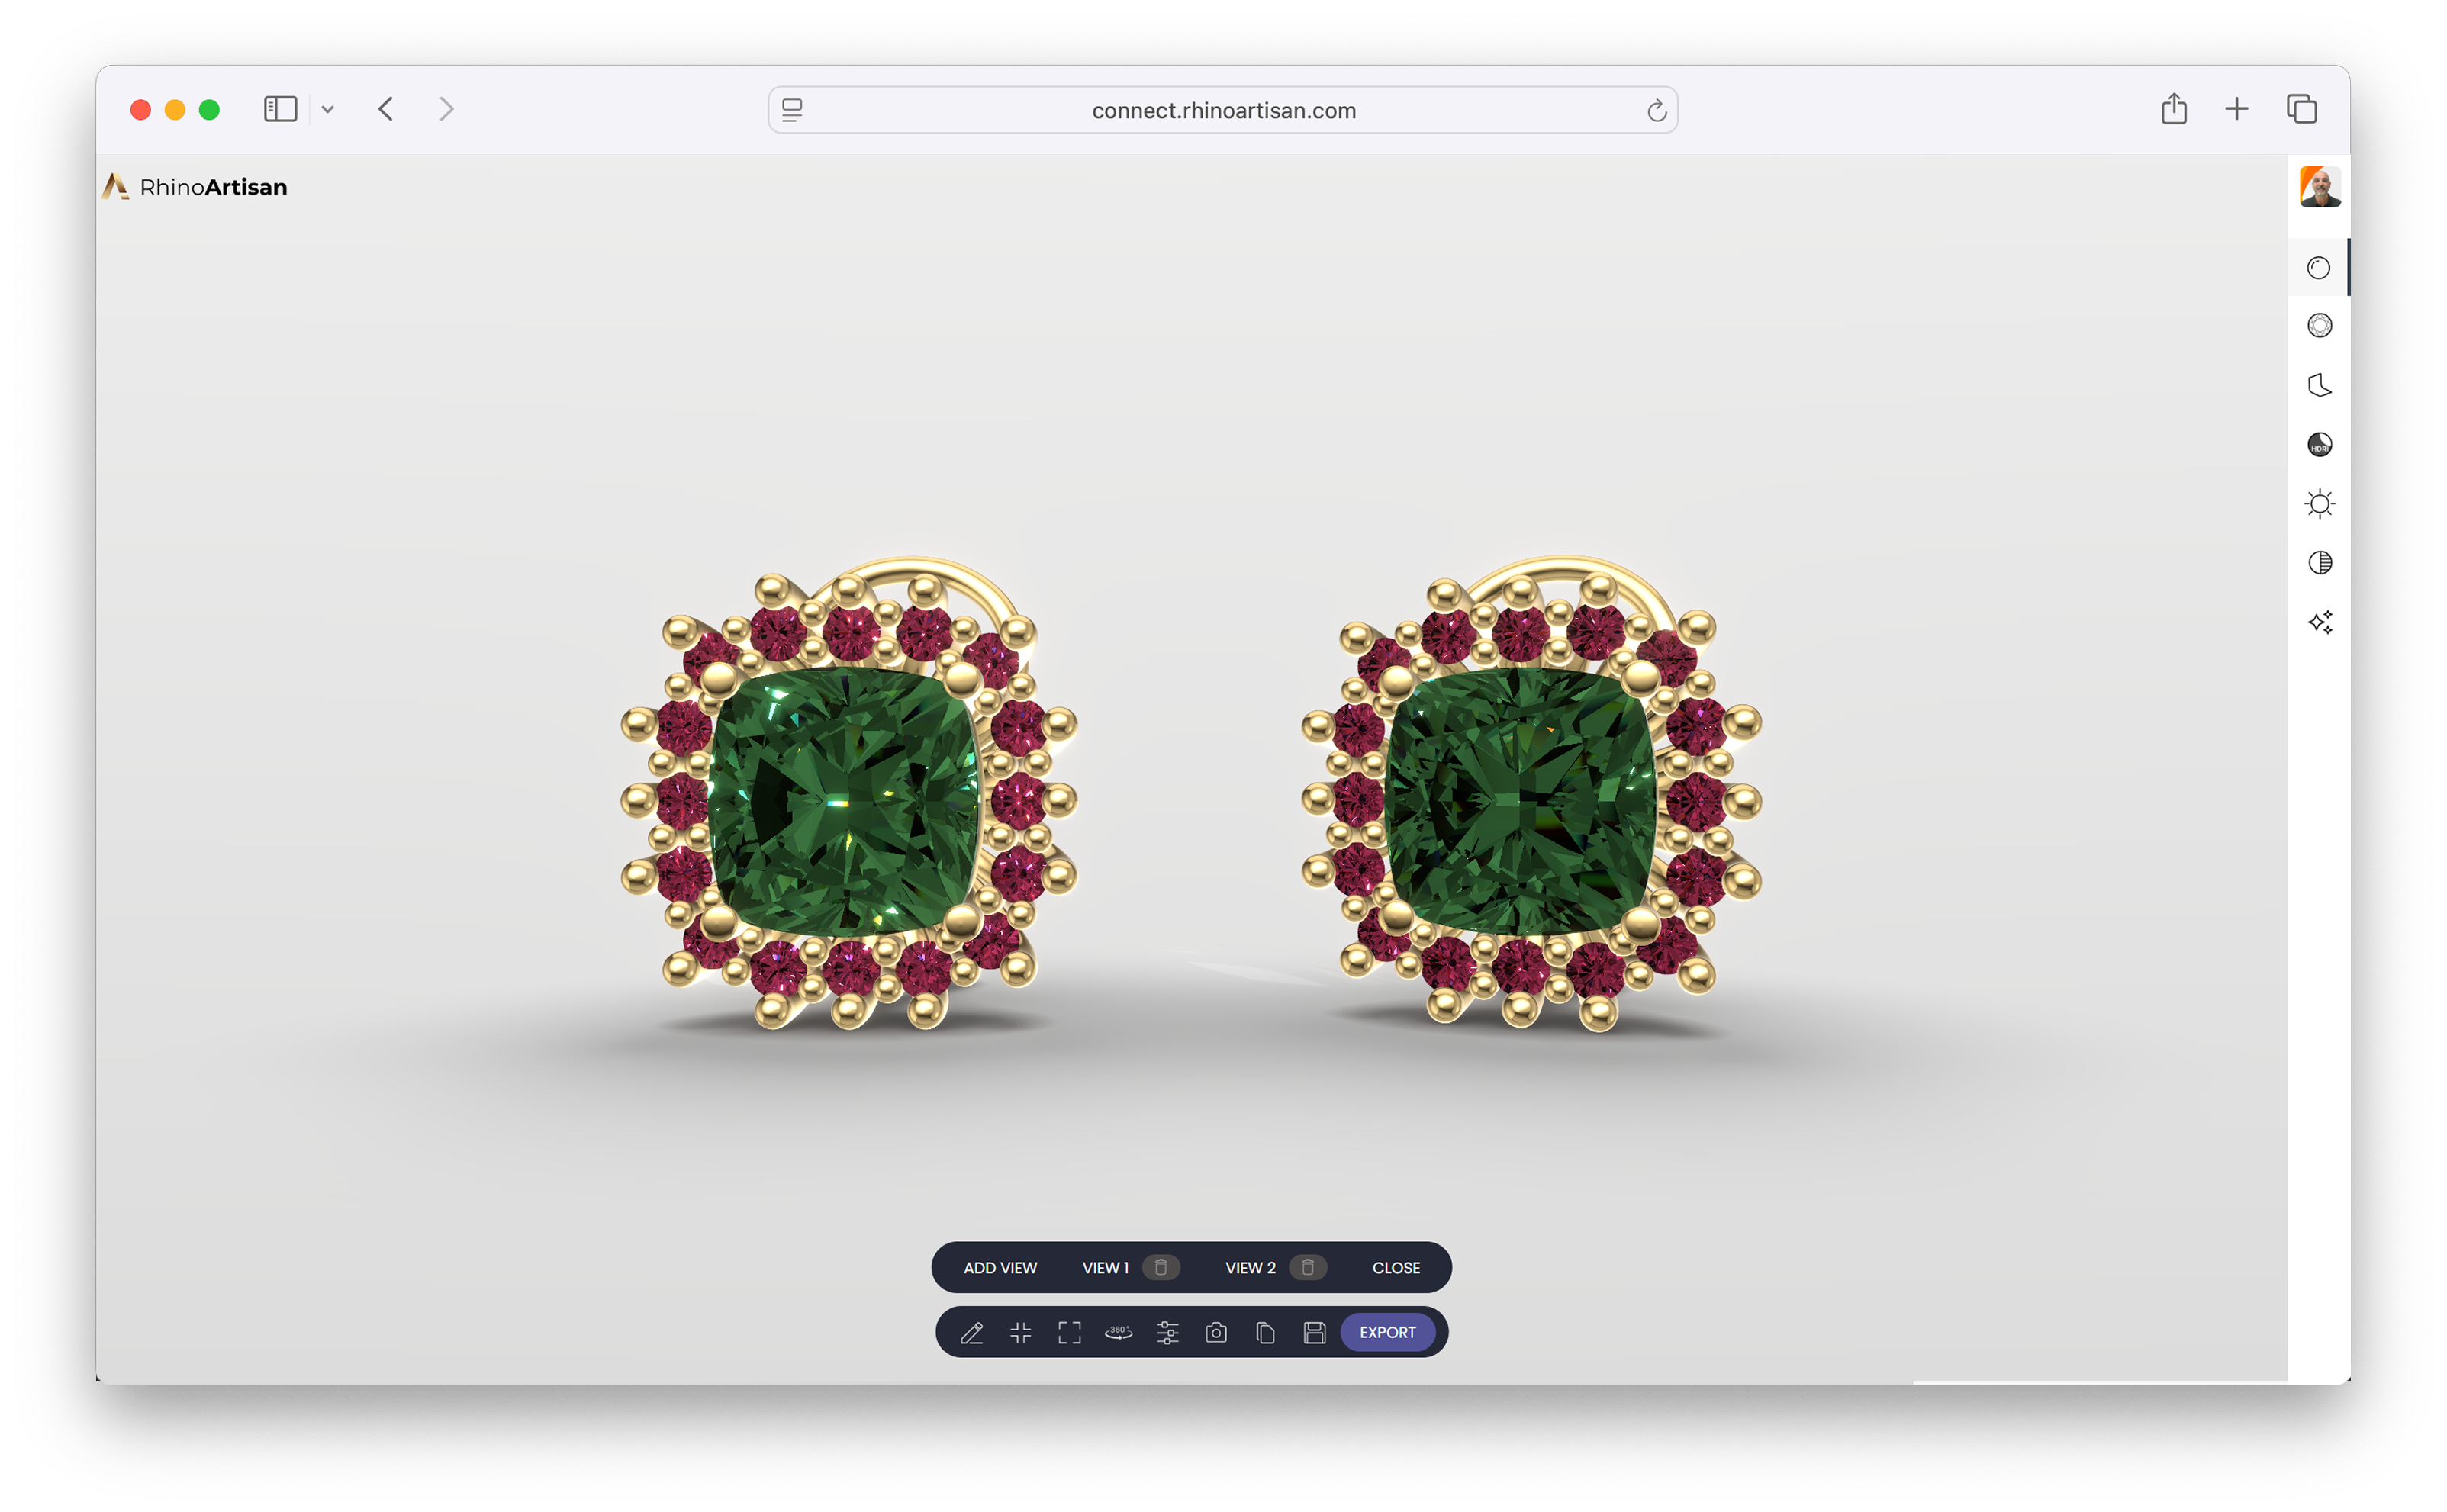Click the collapse arrows icon
This screenshot has width=2447, height=1512.
tap(1020, 1332)
